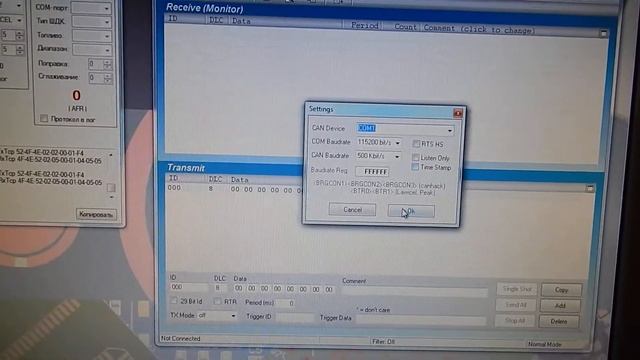
Task: Open the CAN Baudrate dropdown
Action: coord(397,157)
